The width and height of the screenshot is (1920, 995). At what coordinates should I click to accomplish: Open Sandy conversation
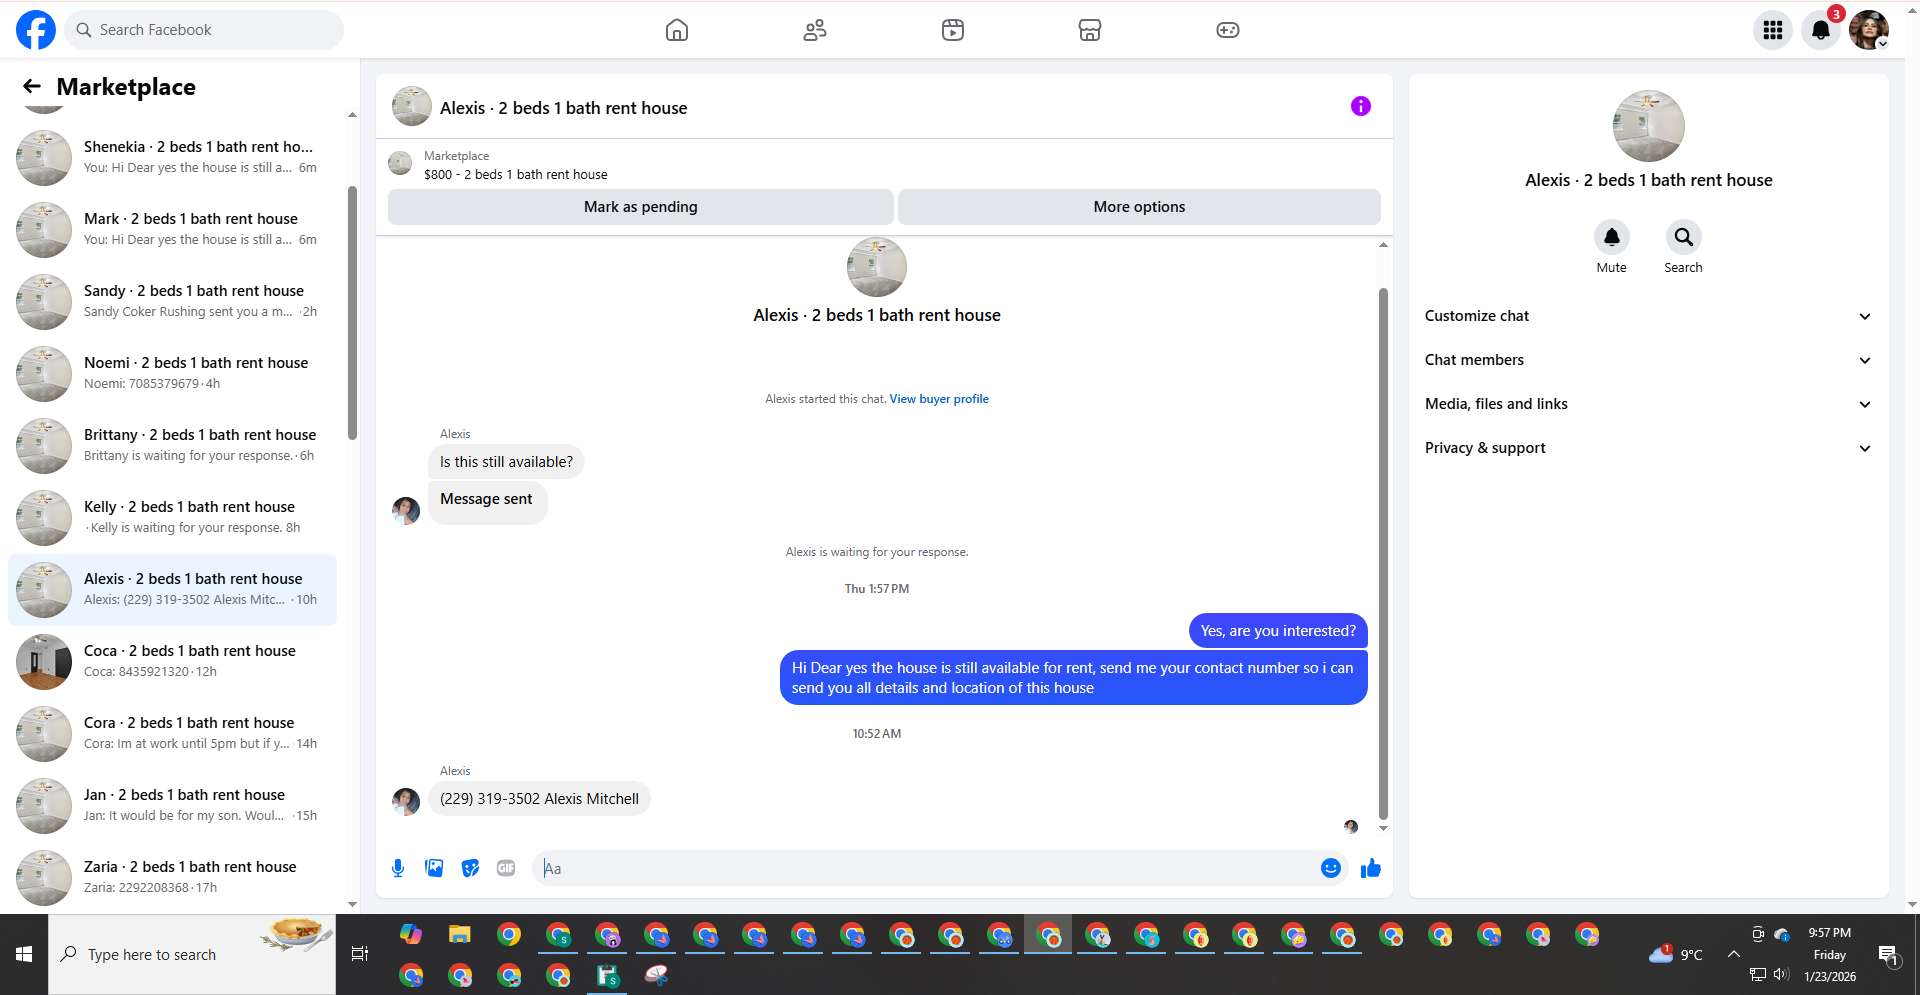coord(172,302)
